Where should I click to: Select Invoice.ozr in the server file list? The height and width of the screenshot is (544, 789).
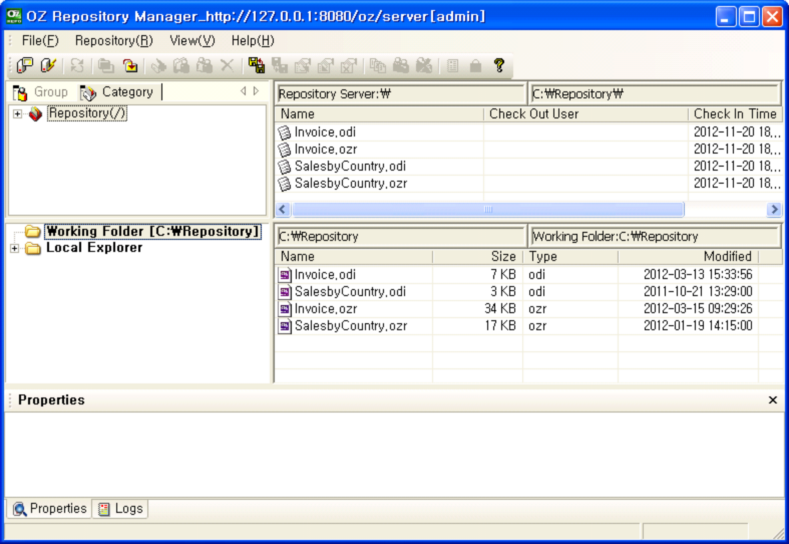(326, 149)
